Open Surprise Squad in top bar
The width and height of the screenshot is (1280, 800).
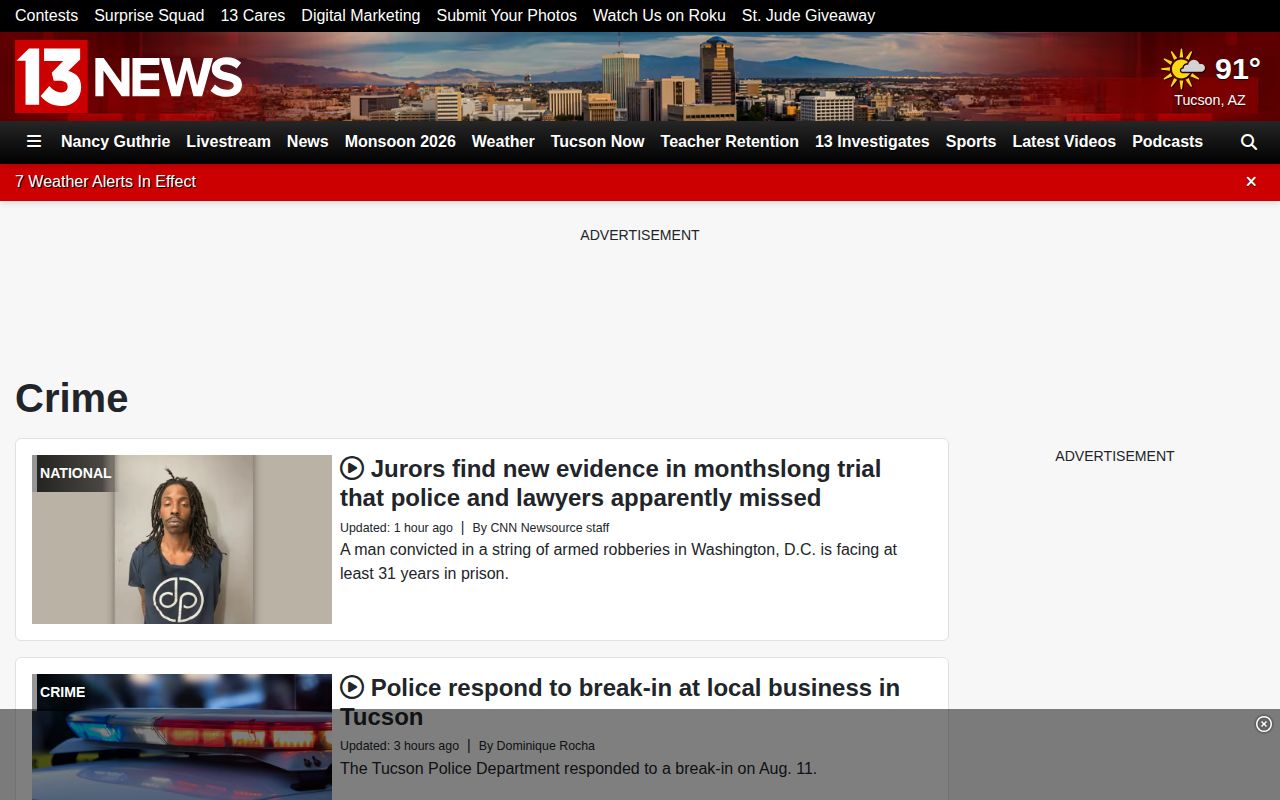pos(149,16)
